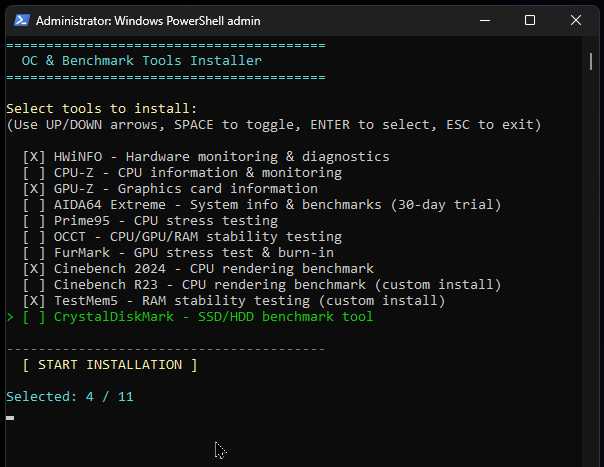Click 'Select tools to install:' prompt
Screen dimensions: 604x467
tap(102, 109)
